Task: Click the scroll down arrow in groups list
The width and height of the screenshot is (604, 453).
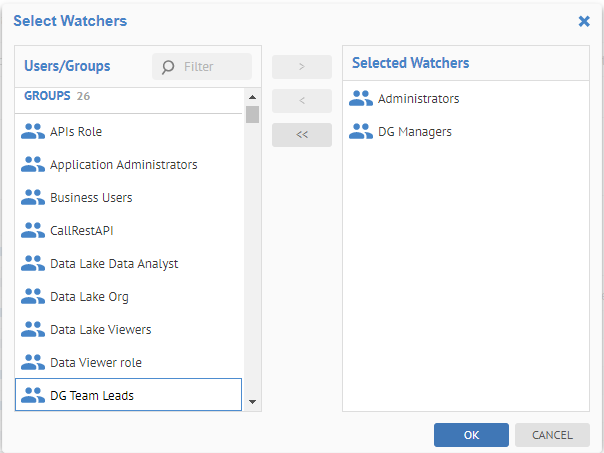Action: click(253, 402)
